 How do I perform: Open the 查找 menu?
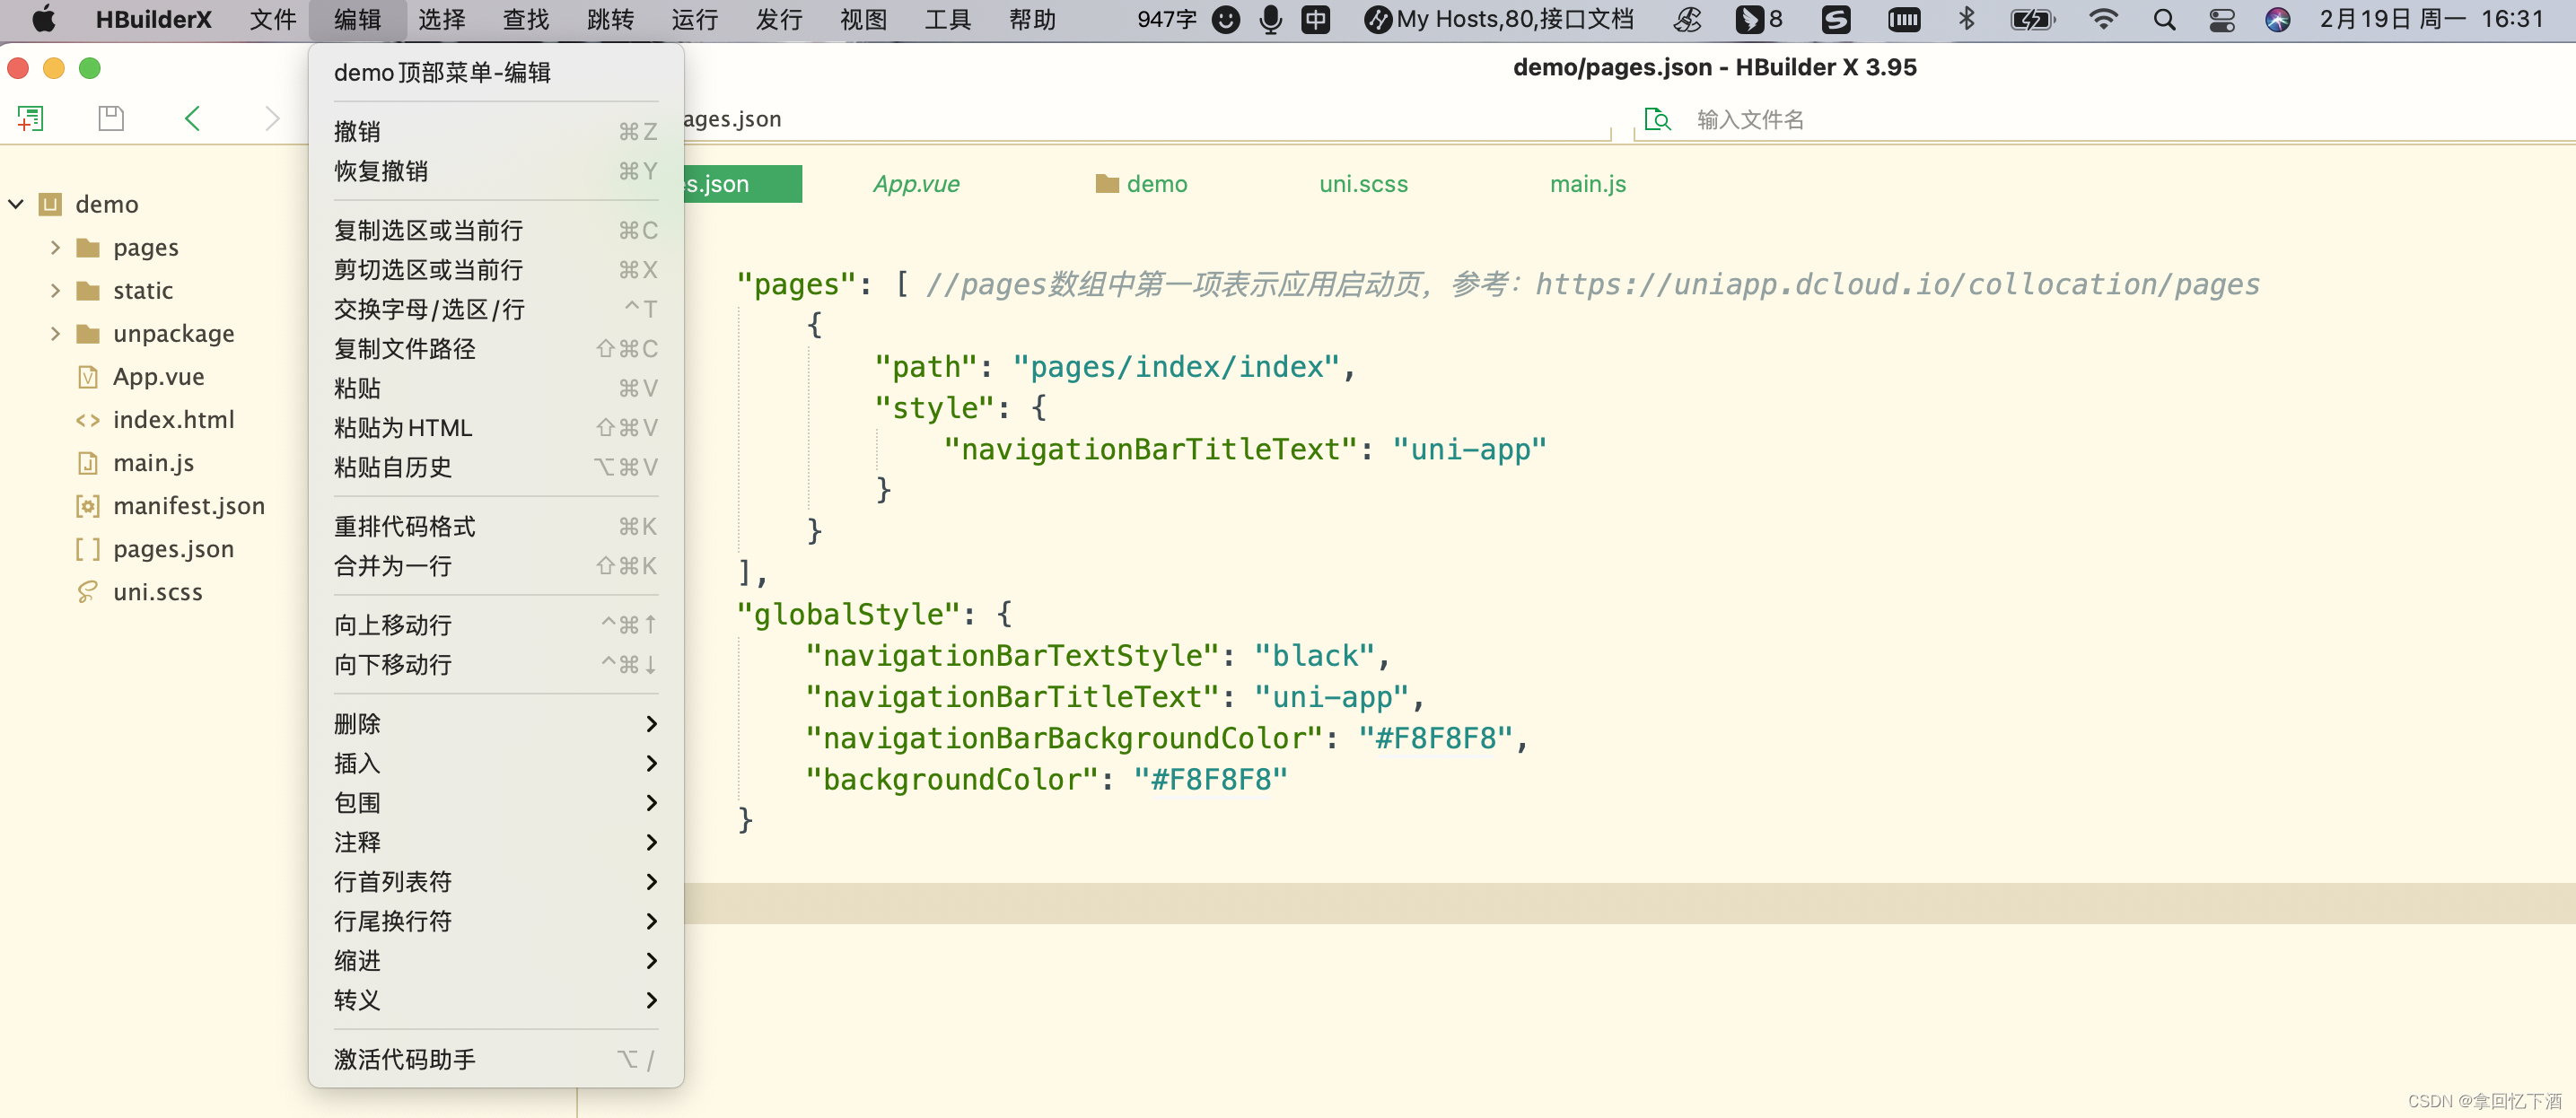tap(526, 19)
